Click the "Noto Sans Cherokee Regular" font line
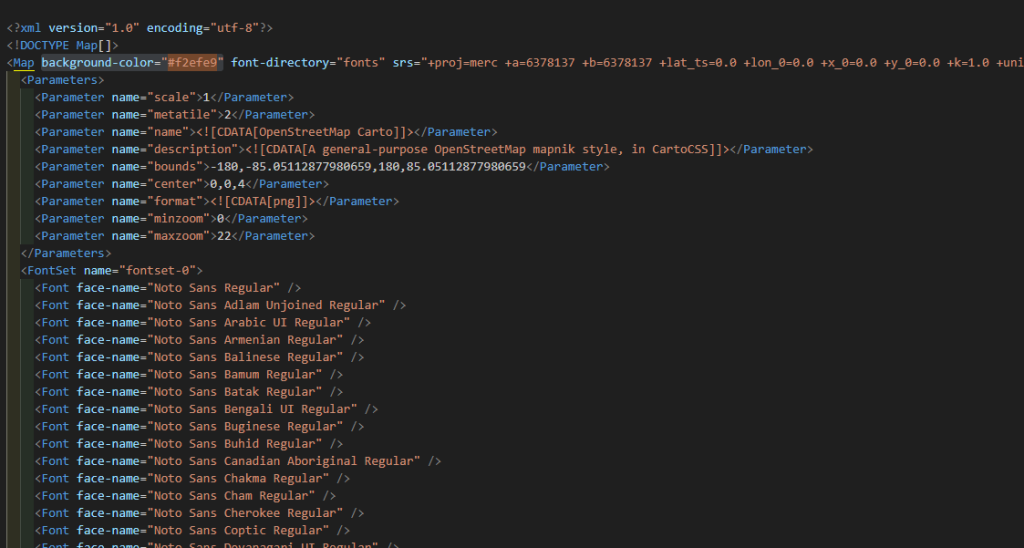 click(x=247, y=513)
